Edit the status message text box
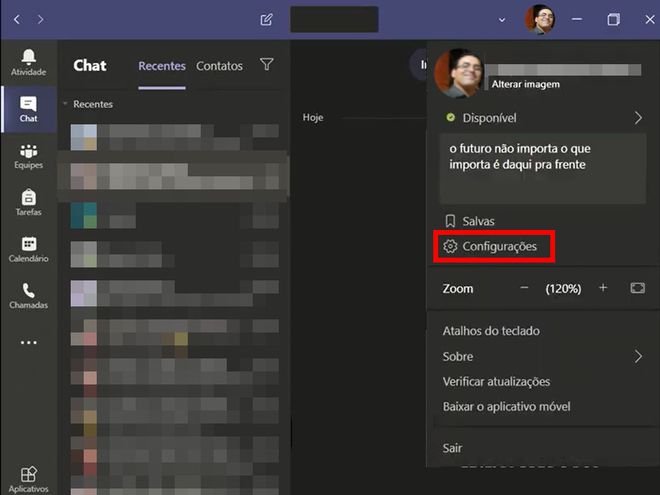Screen dimensions: 660x495 pyautogui.click(x=543, y=168)
